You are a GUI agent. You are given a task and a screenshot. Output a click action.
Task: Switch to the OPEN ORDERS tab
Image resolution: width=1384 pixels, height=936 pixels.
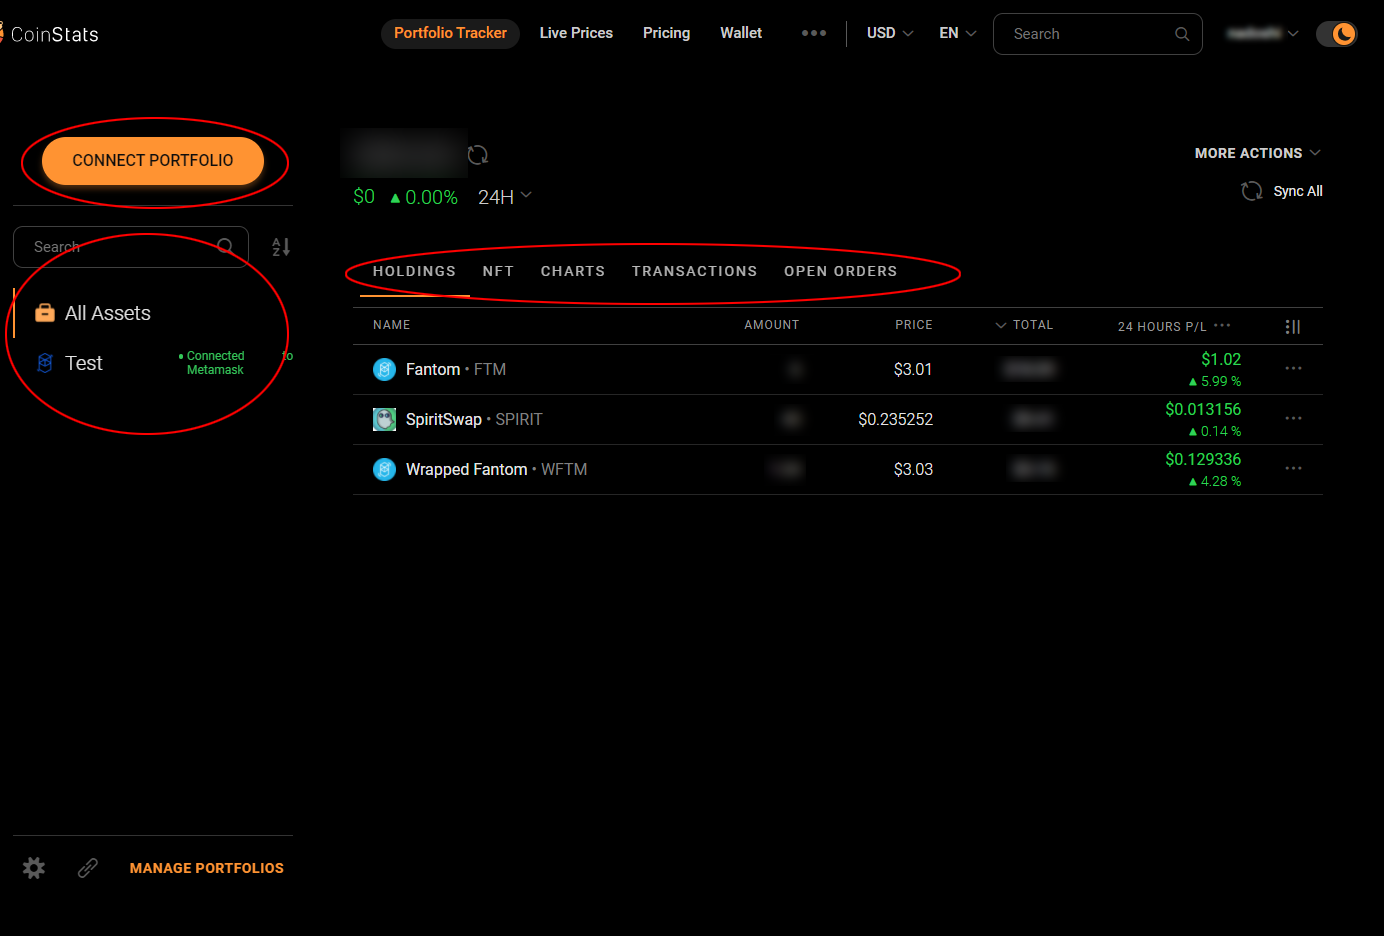pos(841,271)
